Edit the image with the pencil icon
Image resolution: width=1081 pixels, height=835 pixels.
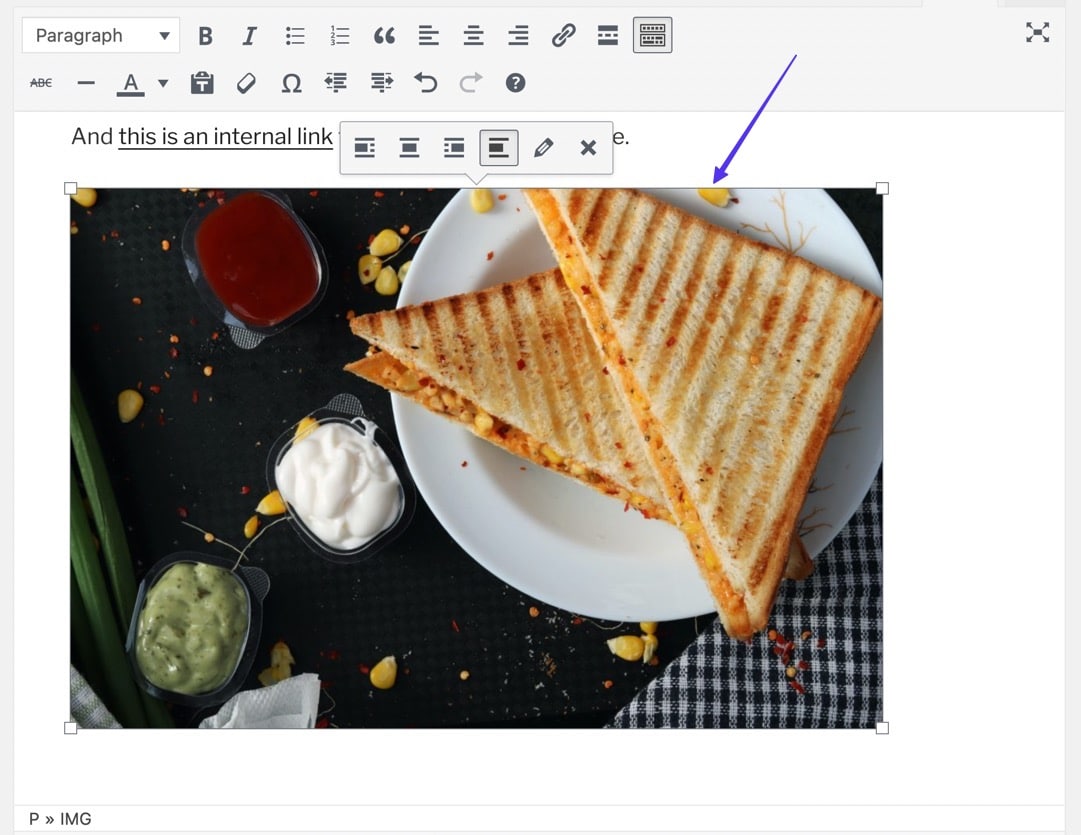click(543, 147)
